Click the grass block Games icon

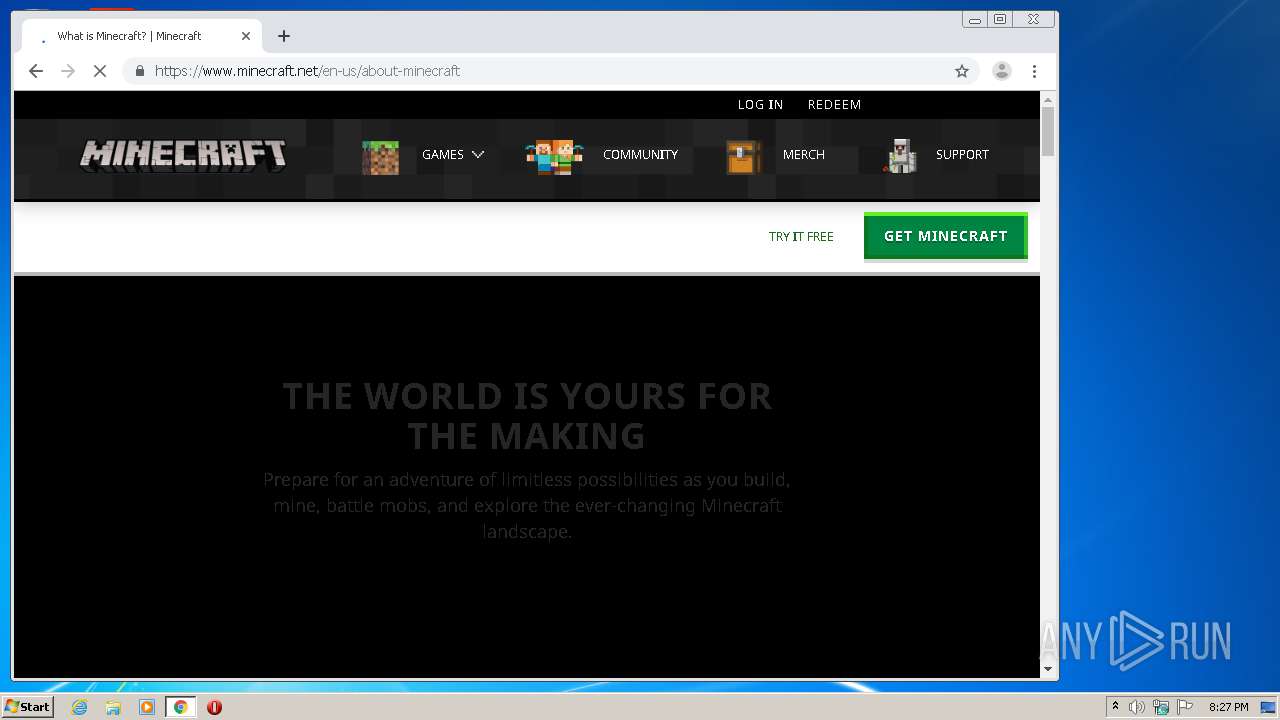pyautogui.click(x=380, y=157)
